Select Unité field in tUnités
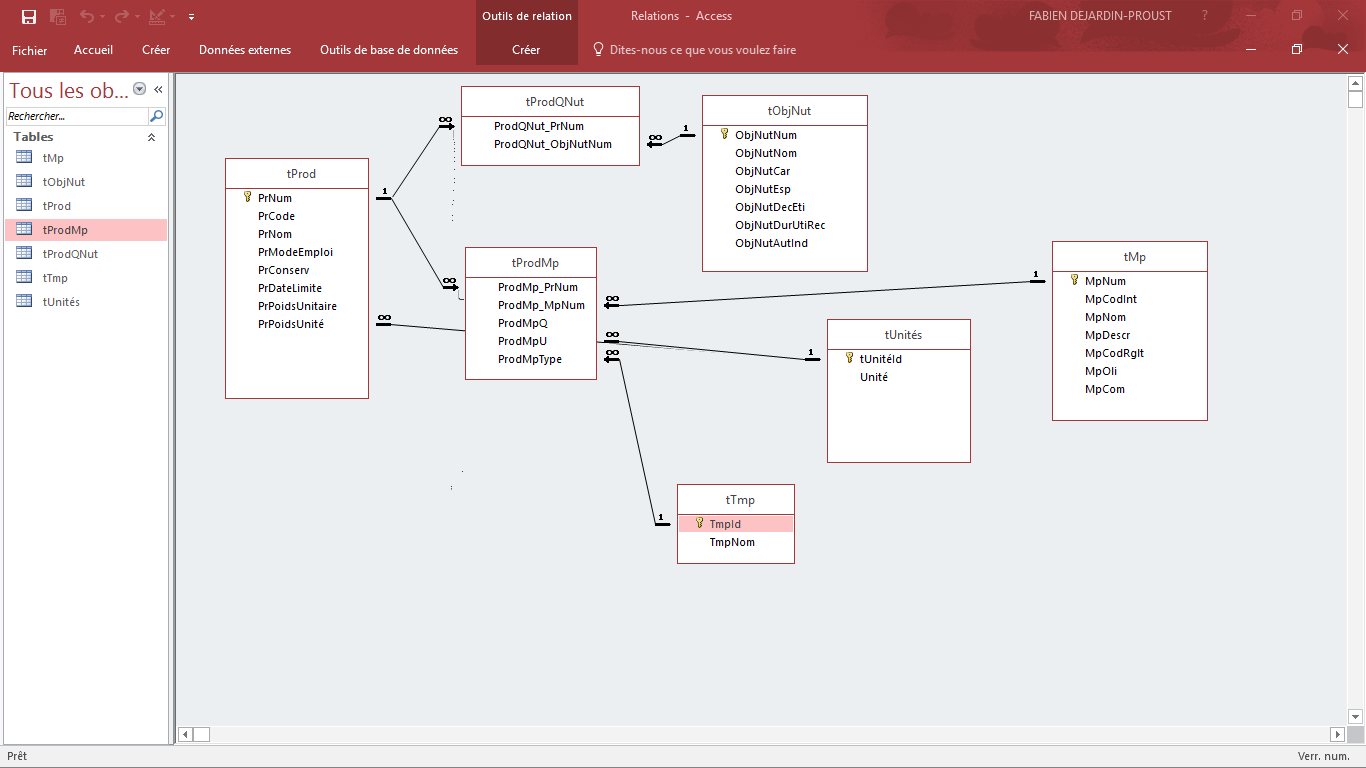The height and width of the screenshot is (768, 1366). [x=874, y=377]
